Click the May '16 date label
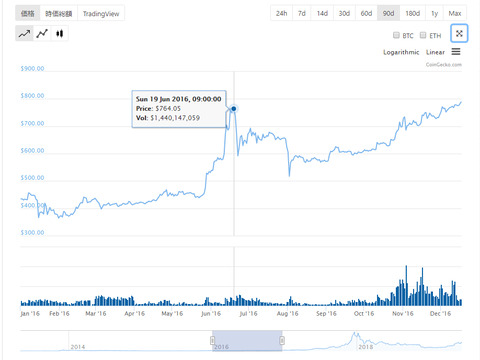 click(x=172, y=313)
